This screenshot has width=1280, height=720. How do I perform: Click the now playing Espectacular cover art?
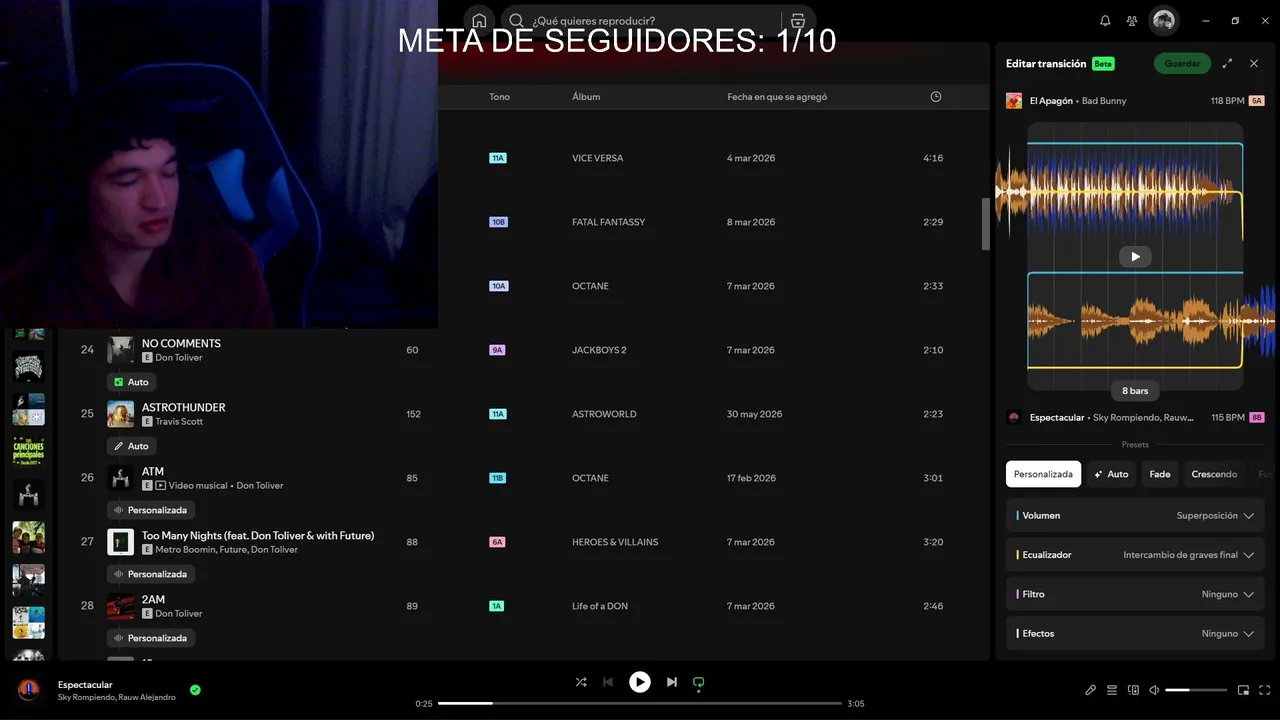click(x=29, y=690)
